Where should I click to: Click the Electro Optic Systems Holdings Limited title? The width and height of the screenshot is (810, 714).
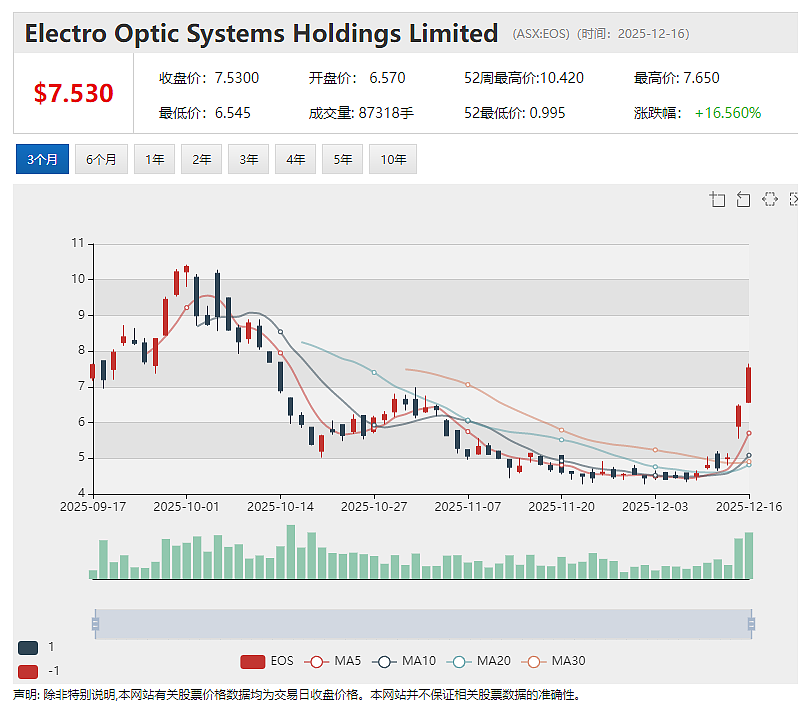click(x=261, y=34)
